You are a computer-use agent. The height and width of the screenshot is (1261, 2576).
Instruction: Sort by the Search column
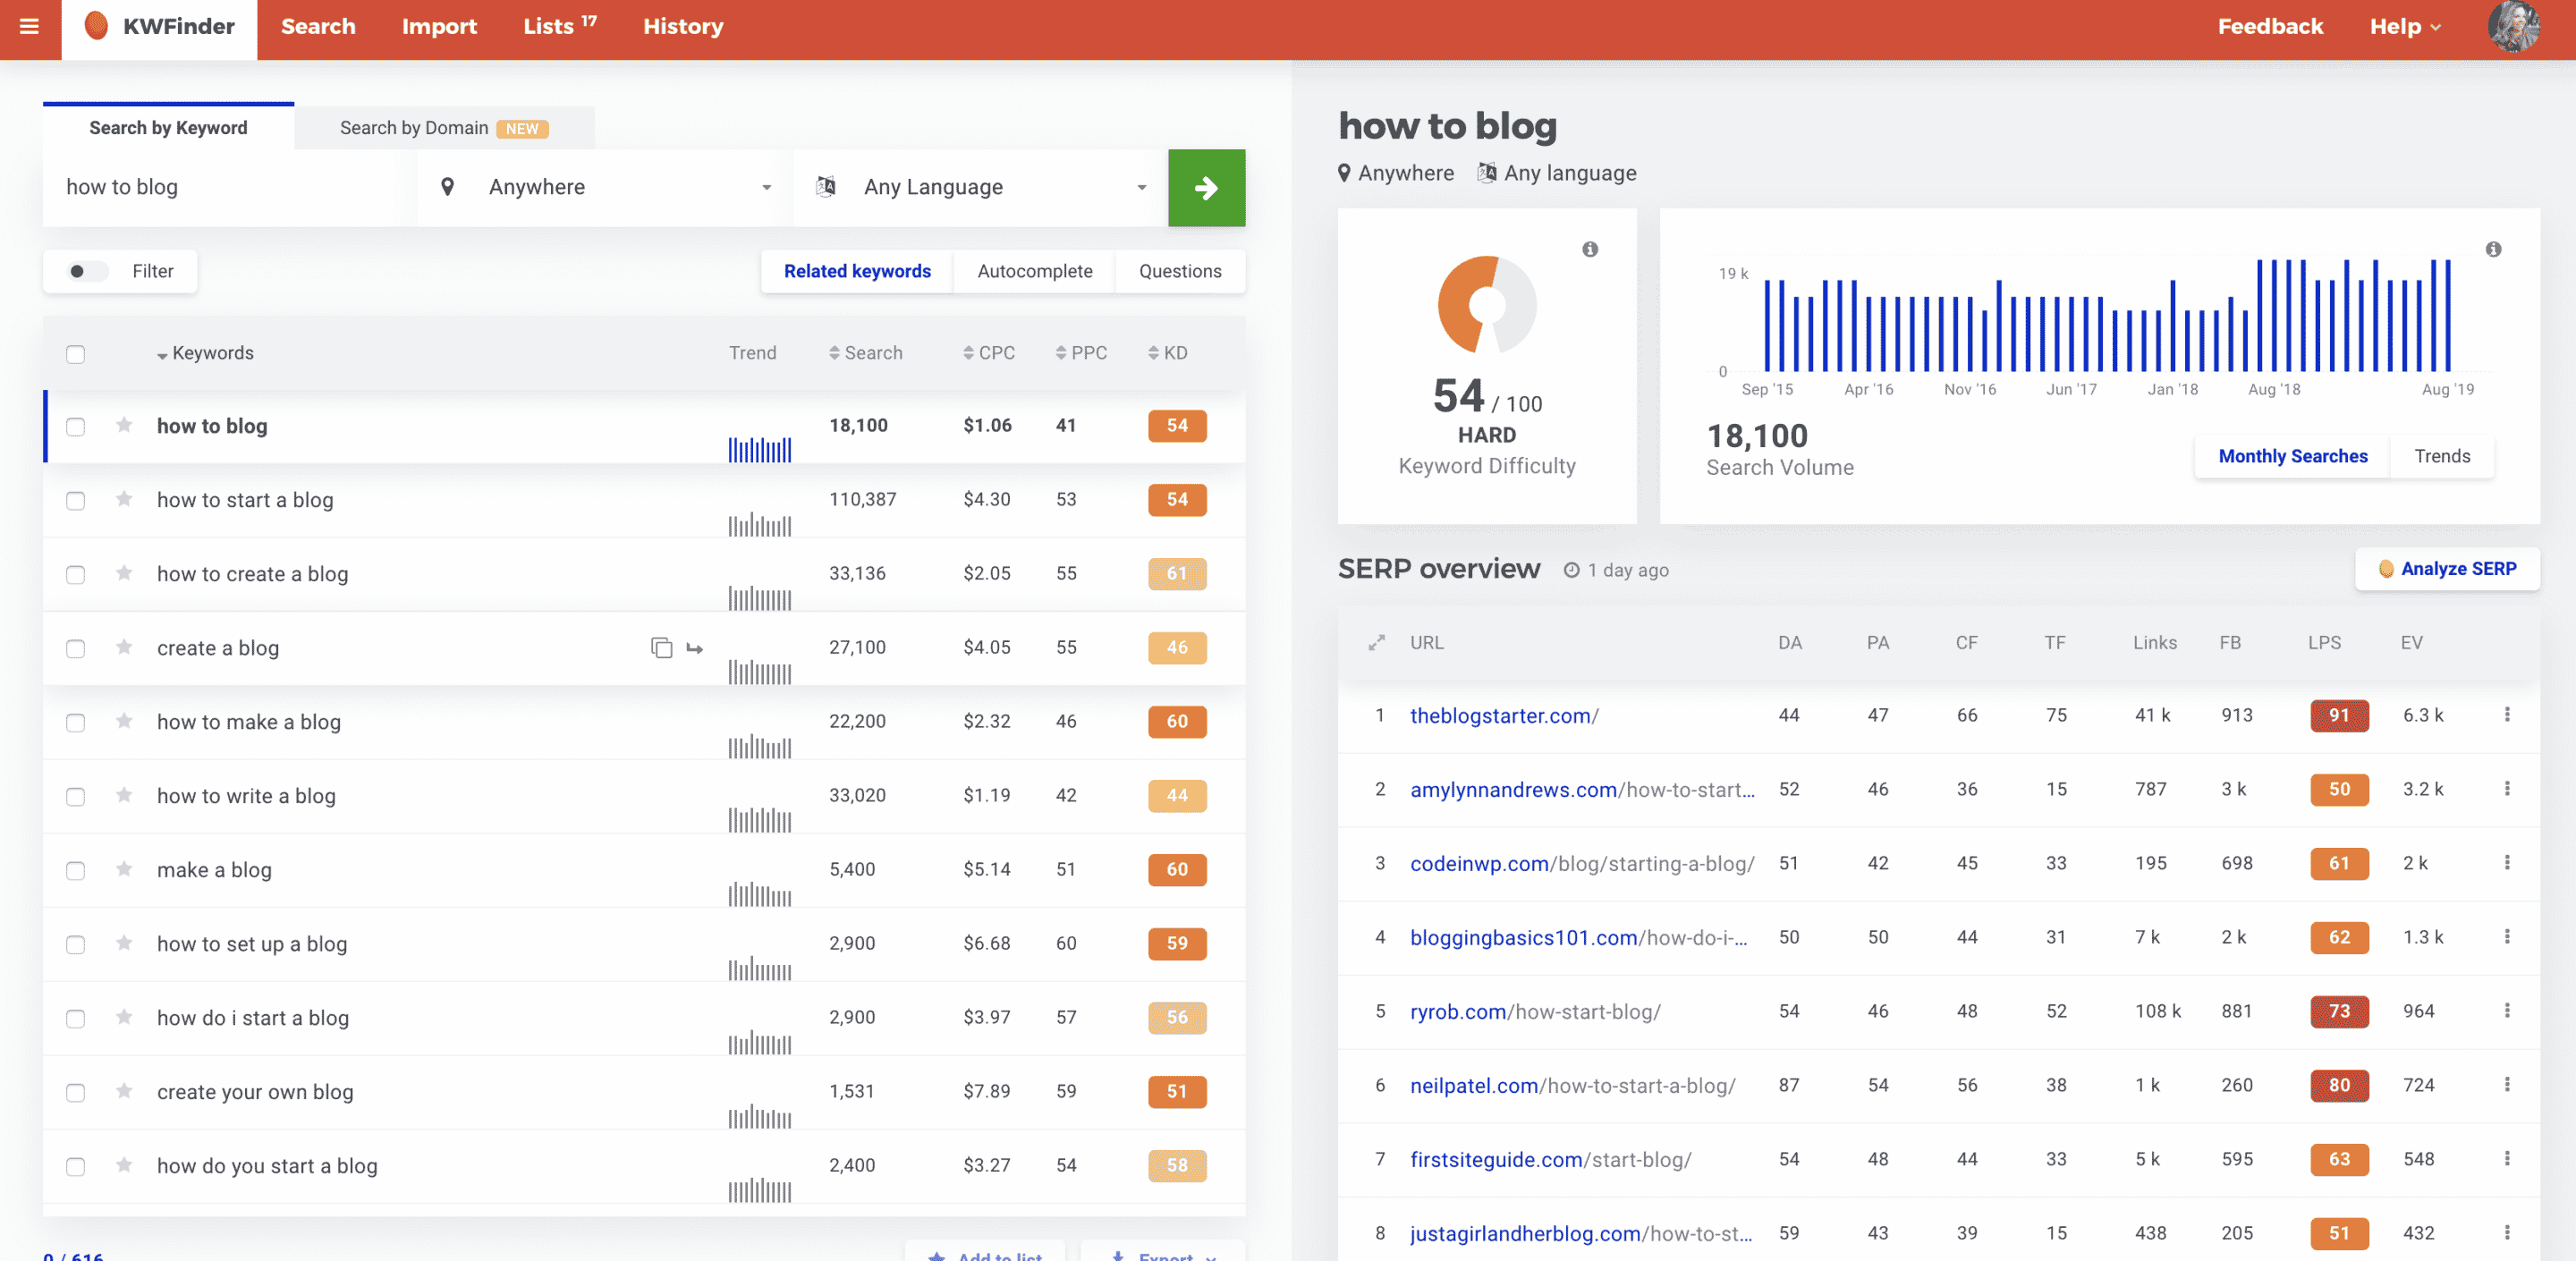866,353
